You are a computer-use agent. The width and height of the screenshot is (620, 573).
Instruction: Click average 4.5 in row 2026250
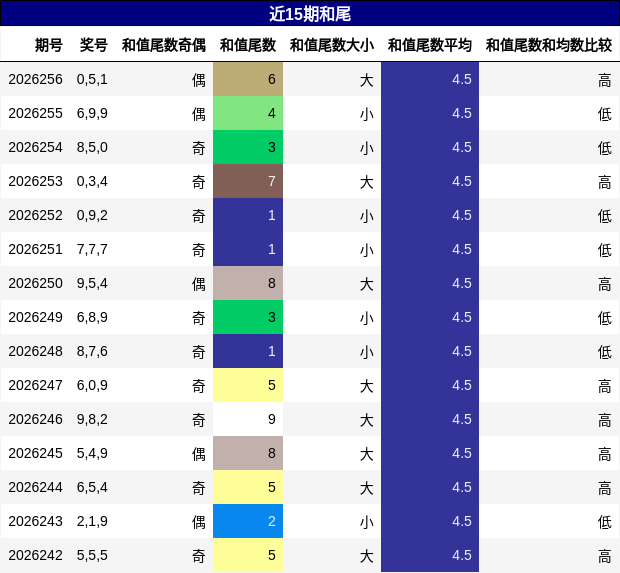pyautogui.click(x=462, y=283)
